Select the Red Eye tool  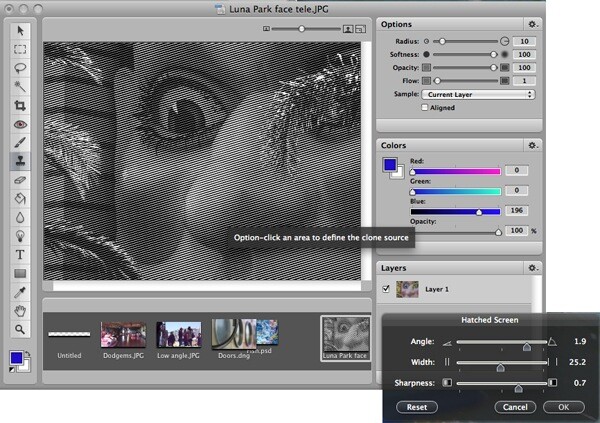coord(20,124)
